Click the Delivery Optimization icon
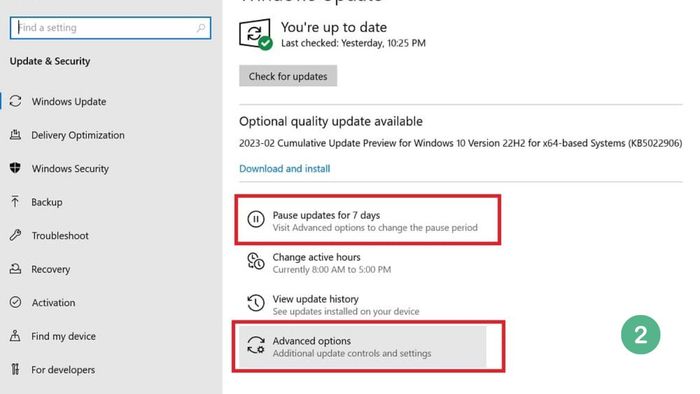 (15, 135)
